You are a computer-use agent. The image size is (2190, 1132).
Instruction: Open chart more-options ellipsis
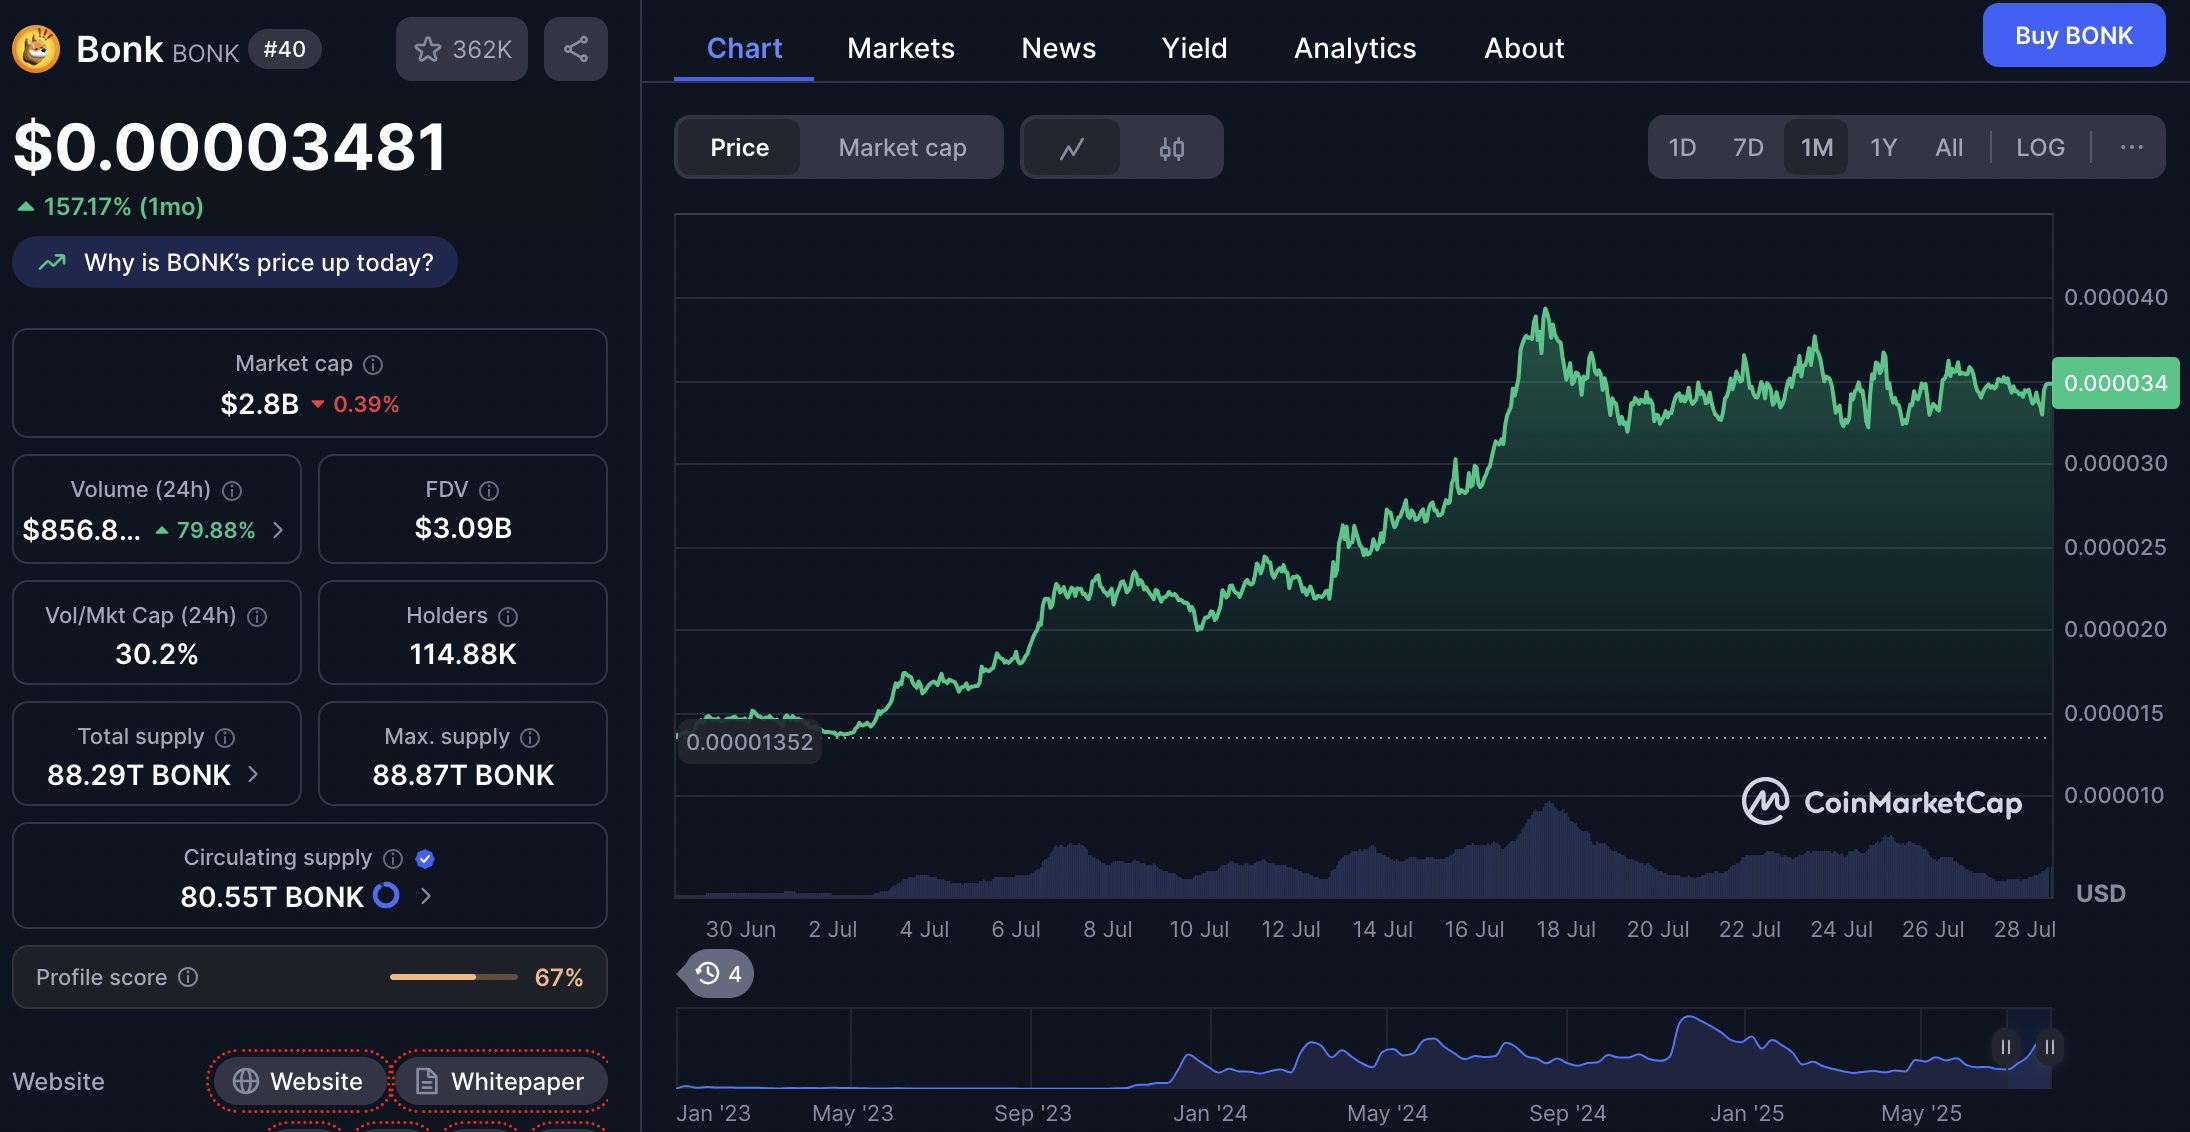2131,147
